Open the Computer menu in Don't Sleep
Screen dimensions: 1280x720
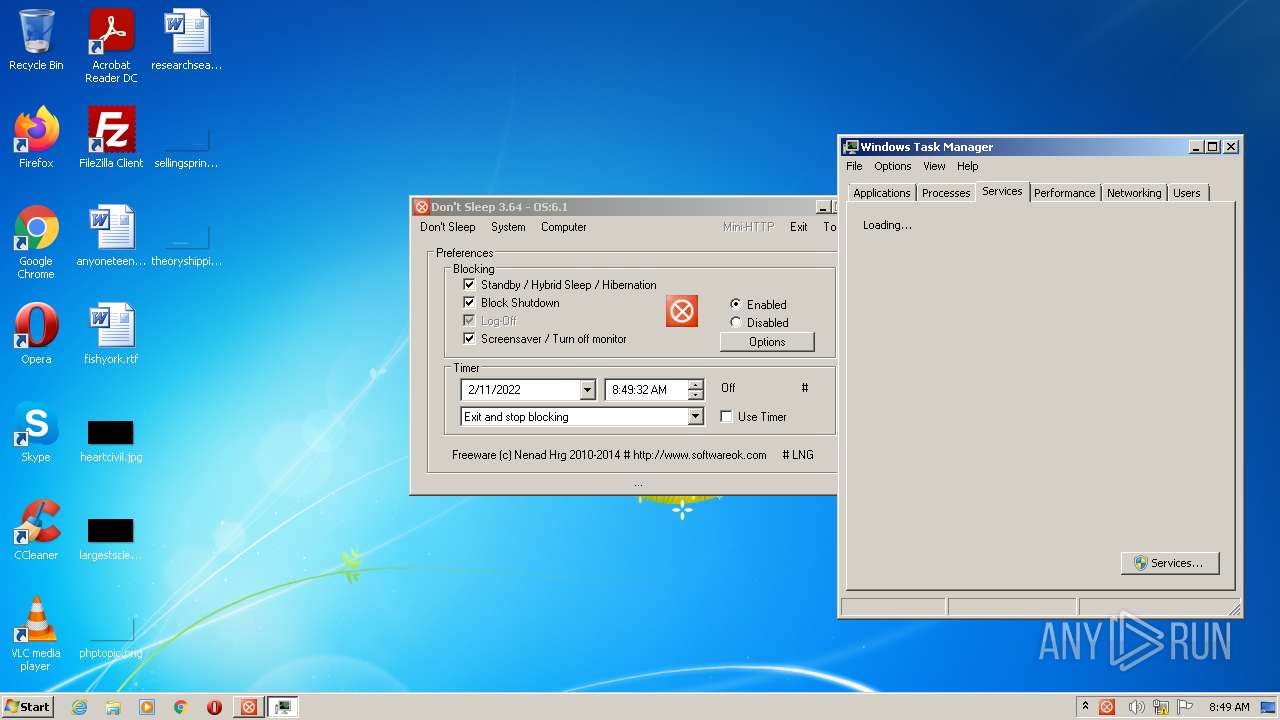coord(564,227)
